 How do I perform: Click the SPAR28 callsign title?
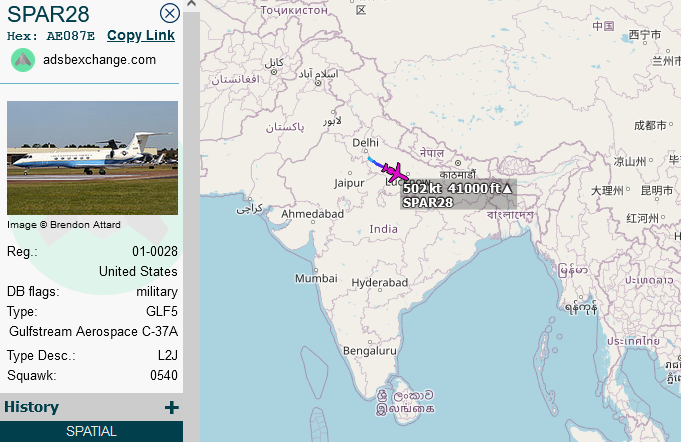[x=48, y=13]
